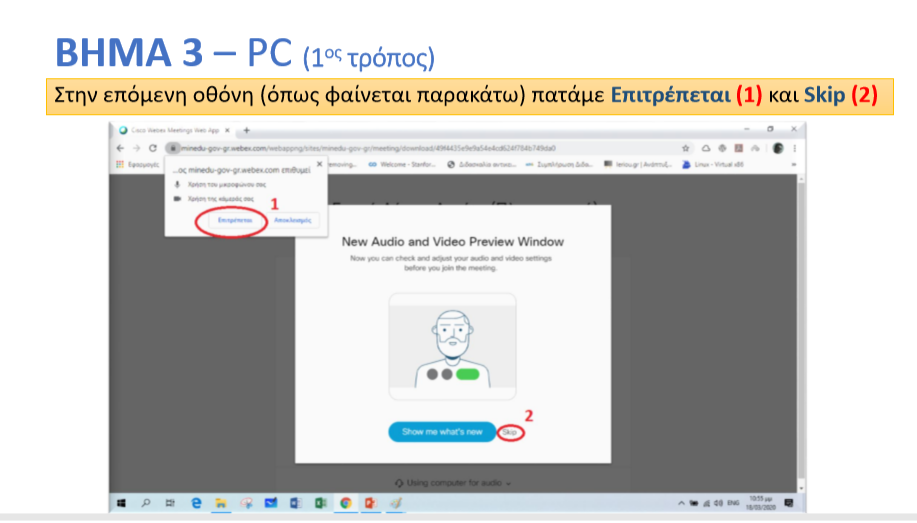Open the leriou.gr bookmark
This screenshot has width=917, height=523.
[x=637, y=164]
